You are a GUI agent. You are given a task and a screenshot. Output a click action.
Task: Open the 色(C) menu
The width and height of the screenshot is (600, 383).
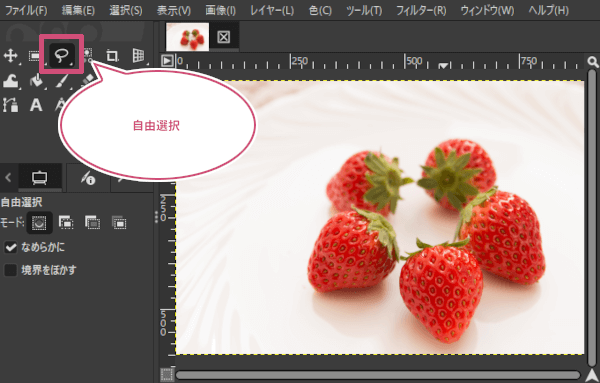pyautogui.click(x=320, y=10)
